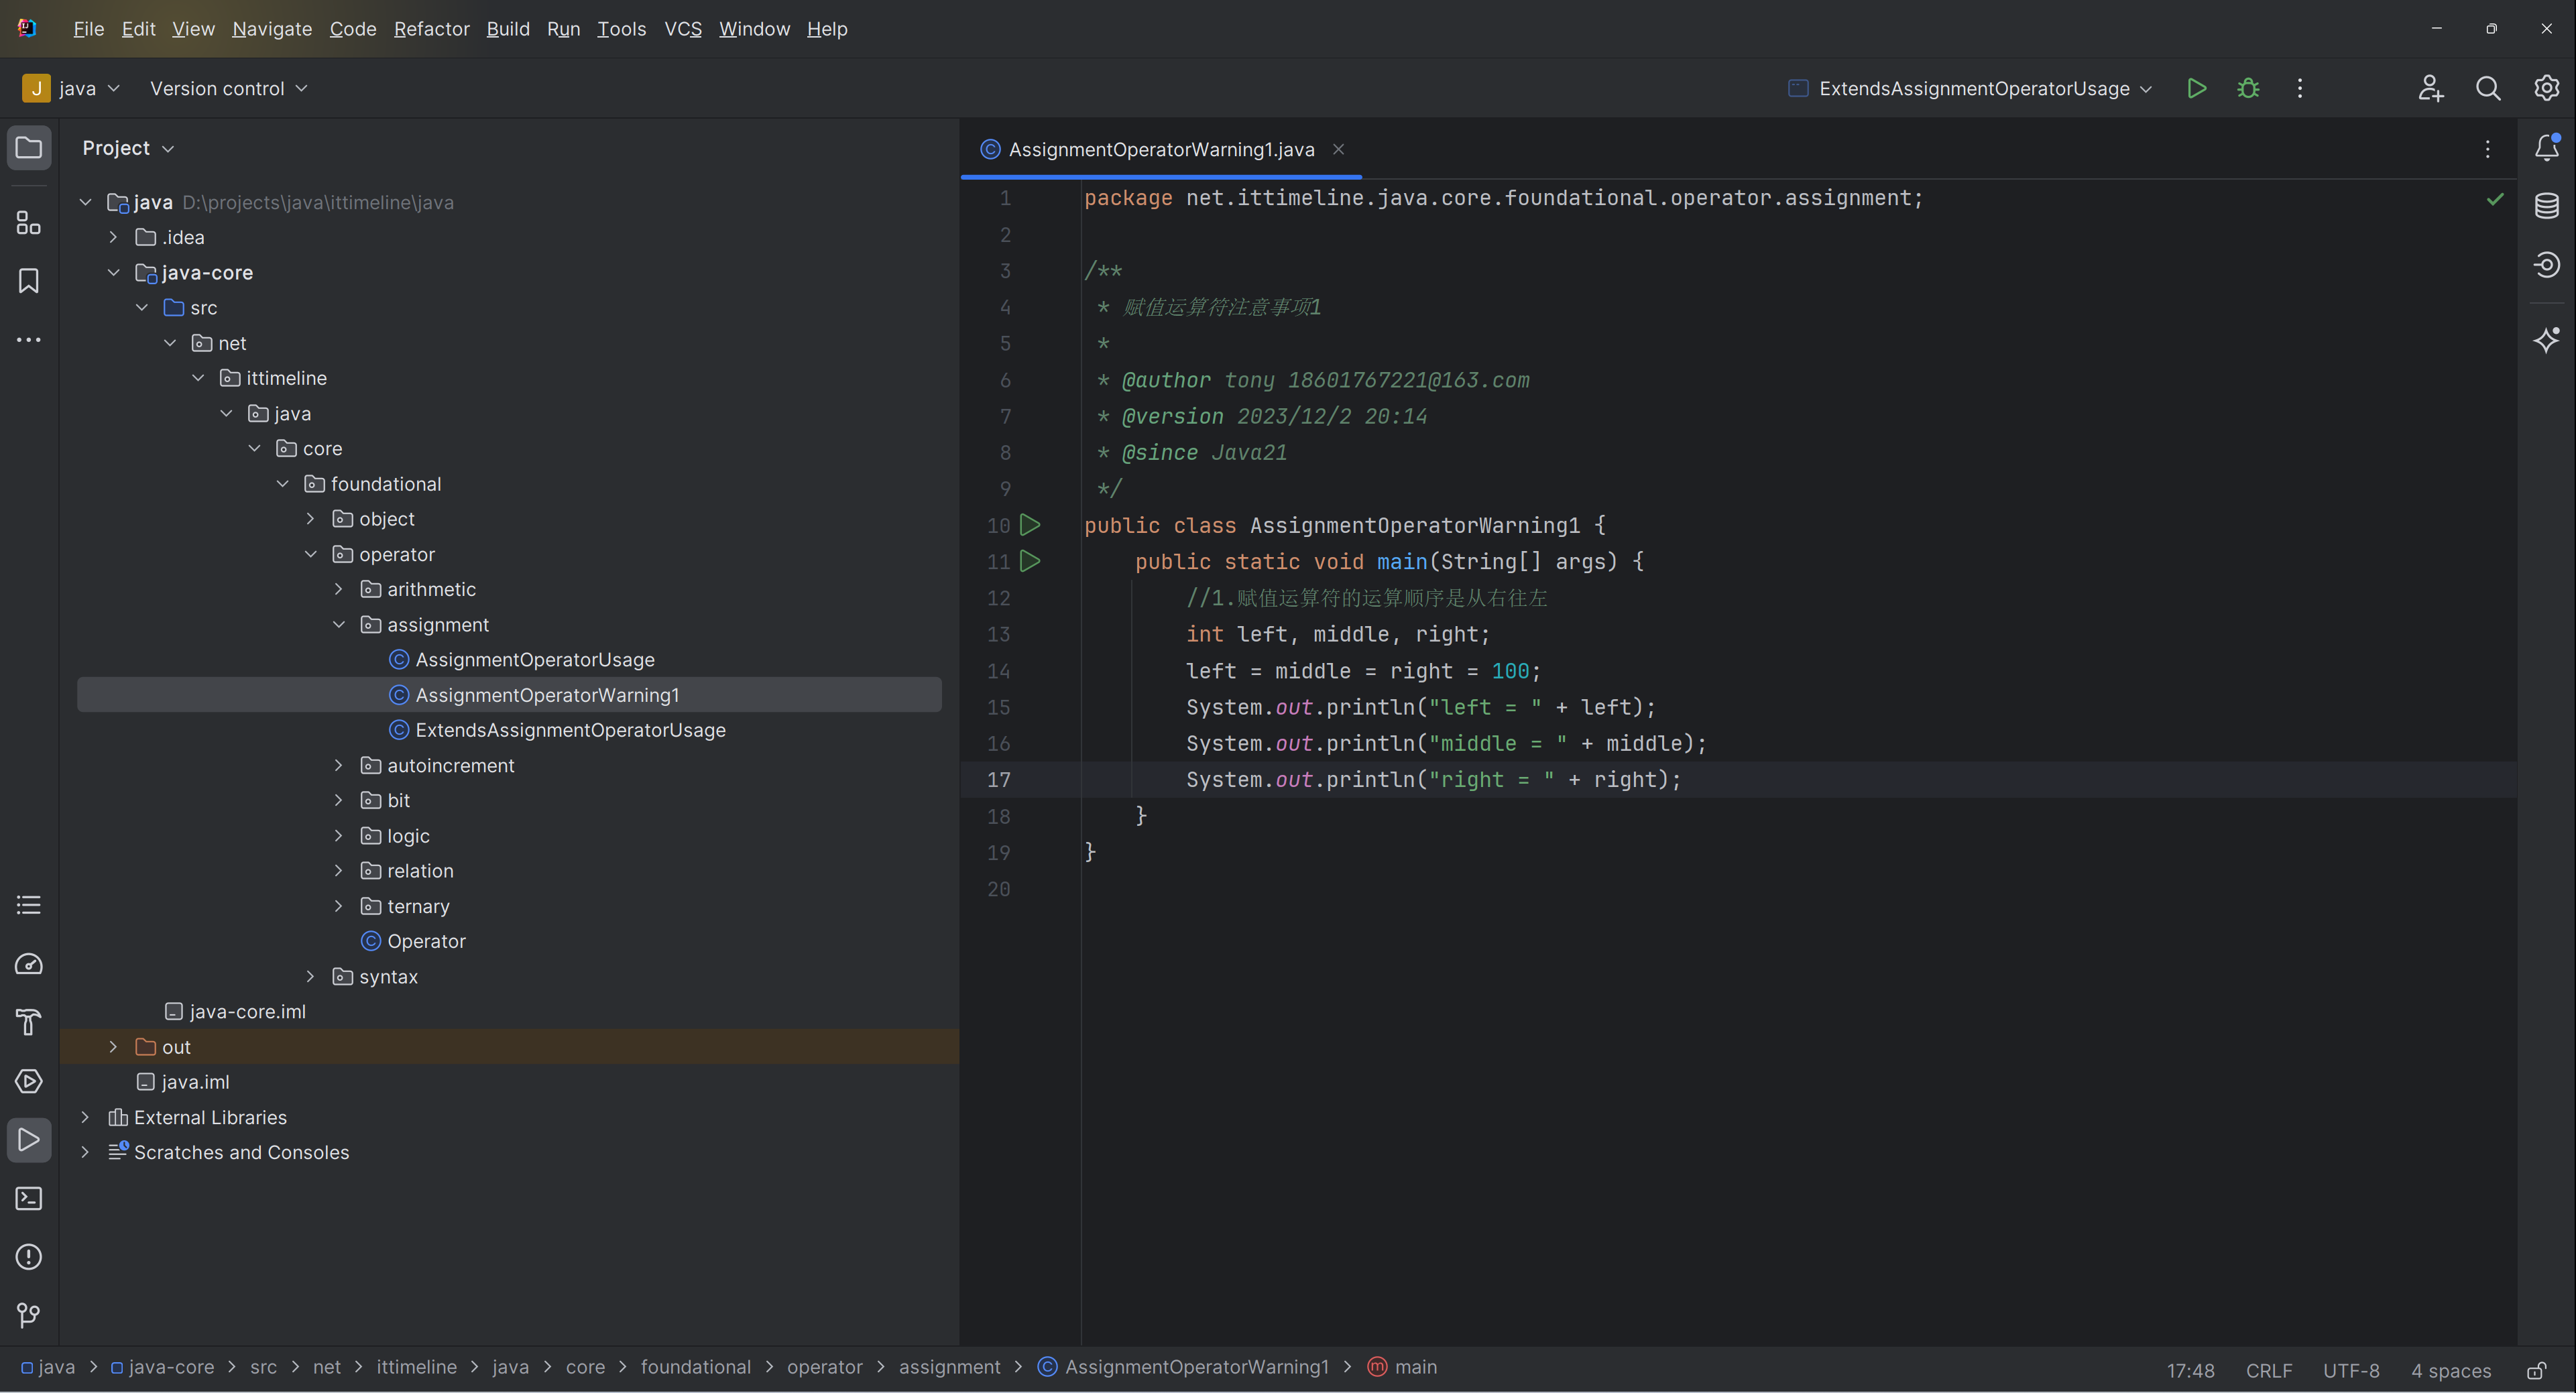Select the Operator class in tree
The width and height of the screenshot is (2576, 1393).
tap(426, 941)
